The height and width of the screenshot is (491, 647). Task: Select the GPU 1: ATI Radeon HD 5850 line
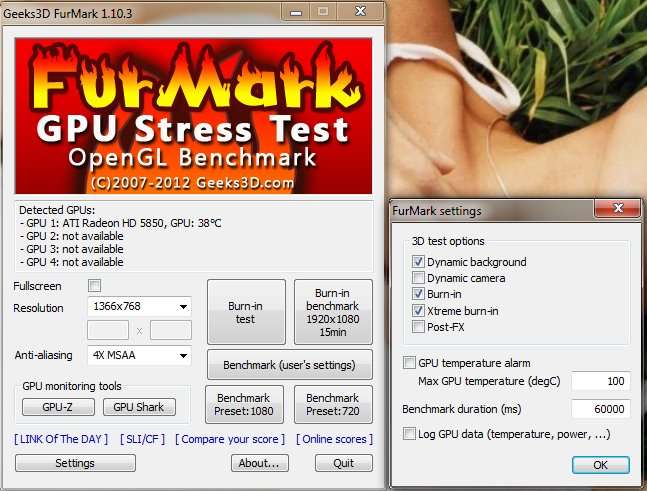pyautogui.click(x=120, y=223)
